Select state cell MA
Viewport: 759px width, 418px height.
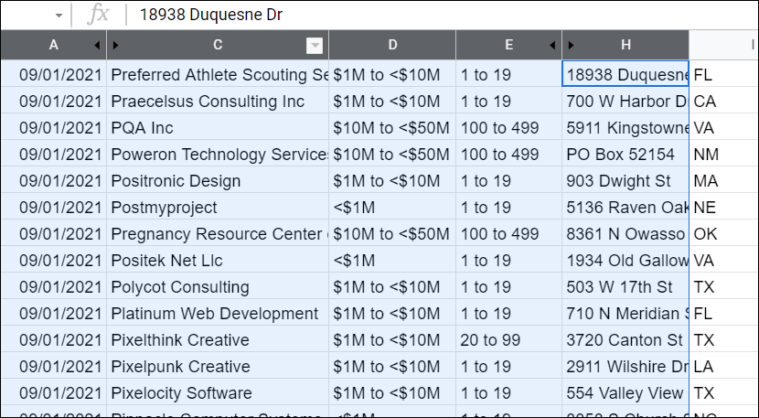(724, 180)
